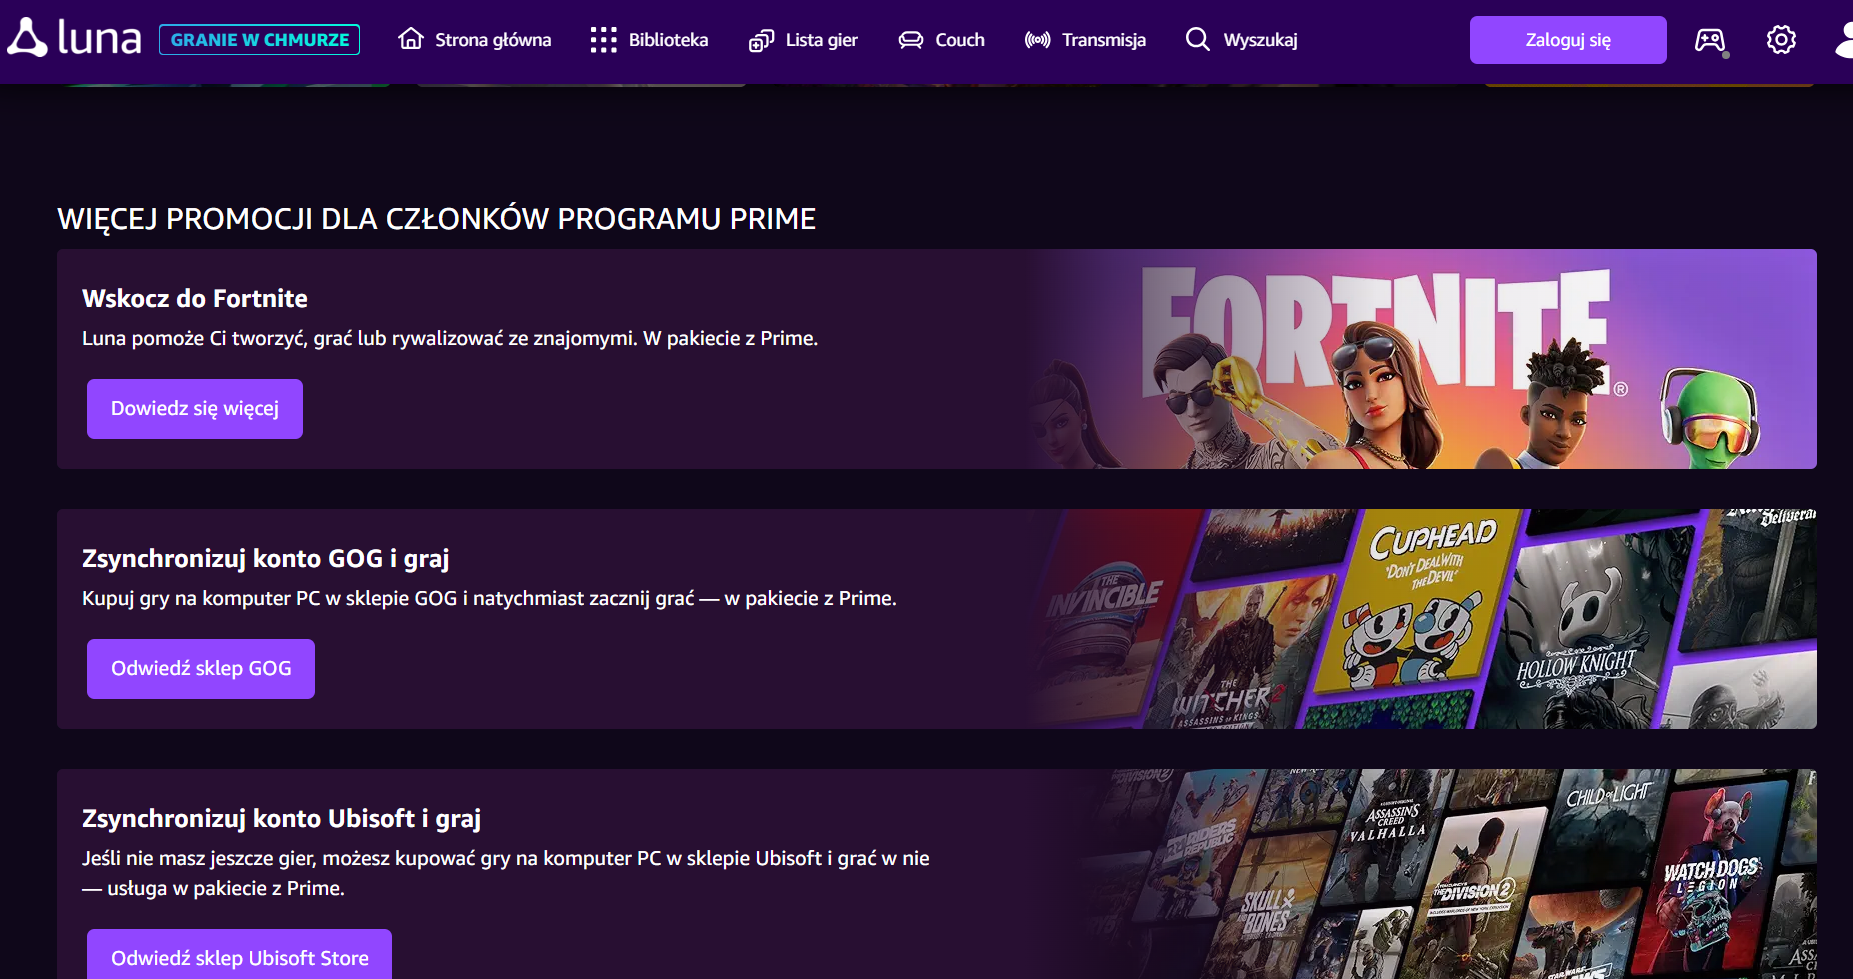
Task: Click the Ubisoft description starting 'Jeśli nie masz'
Action: point(506,873)
